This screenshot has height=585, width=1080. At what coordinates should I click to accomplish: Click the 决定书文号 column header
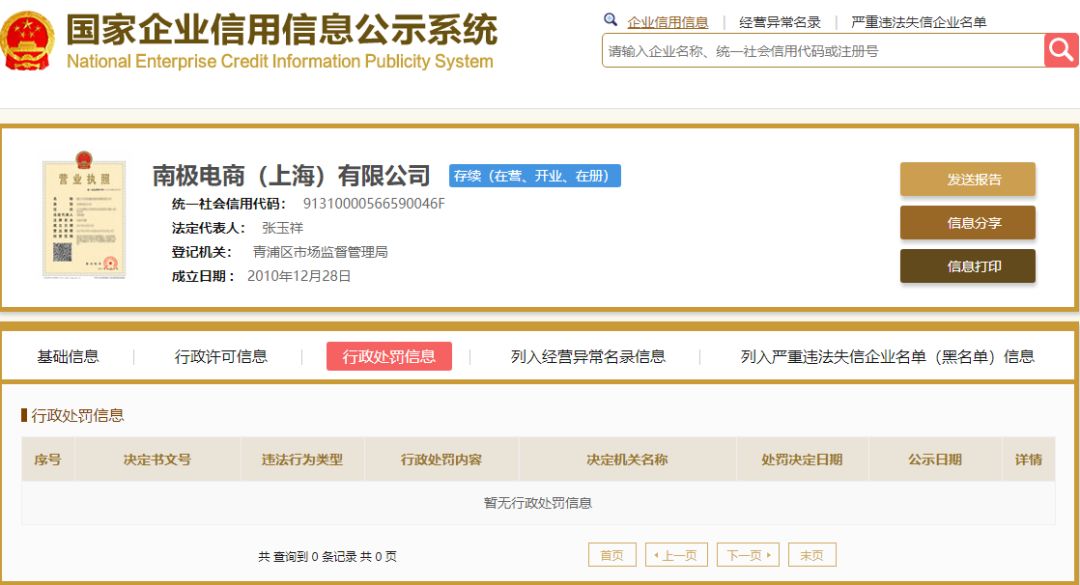157,460
